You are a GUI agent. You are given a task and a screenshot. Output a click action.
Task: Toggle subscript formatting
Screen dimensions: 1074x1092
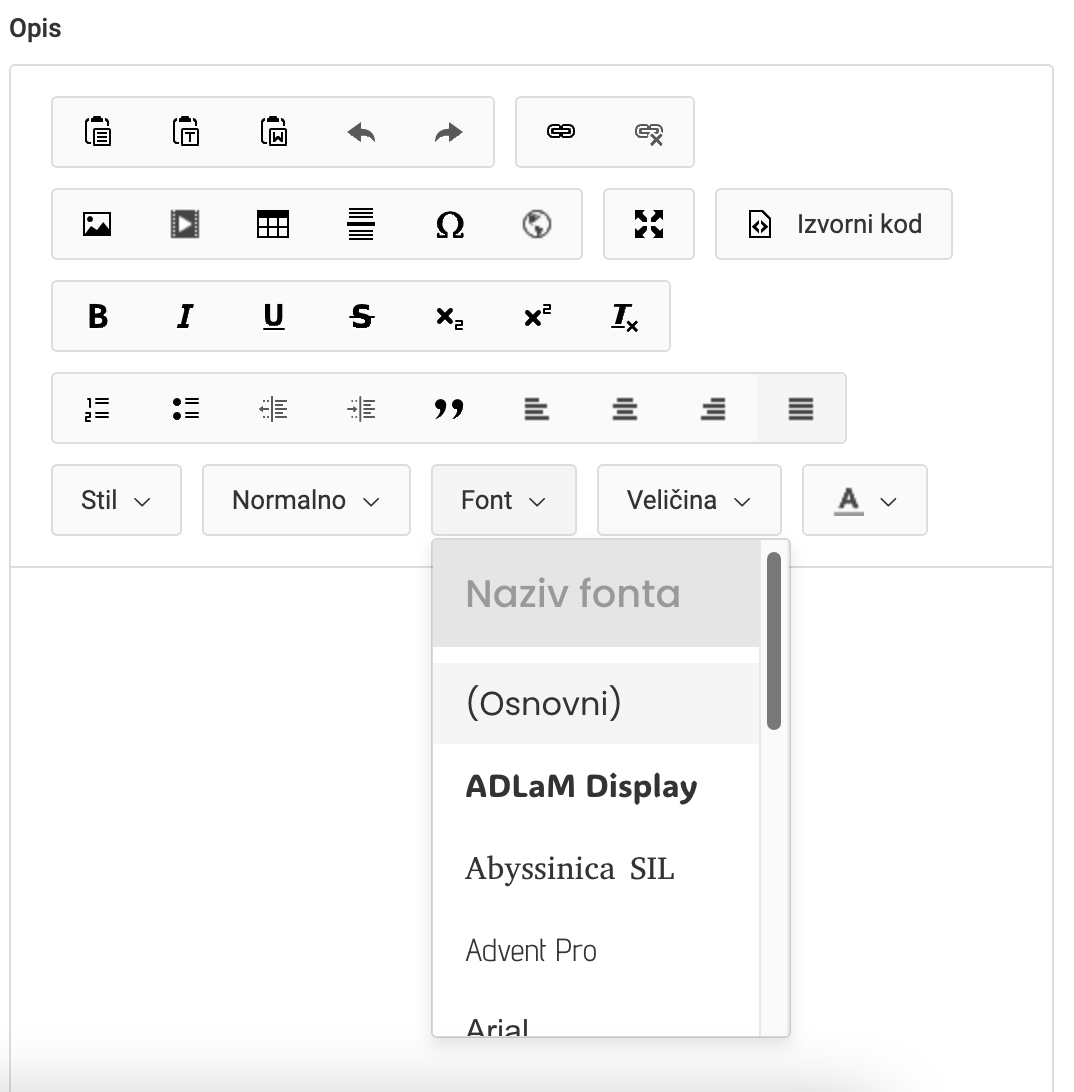[449, 316]
